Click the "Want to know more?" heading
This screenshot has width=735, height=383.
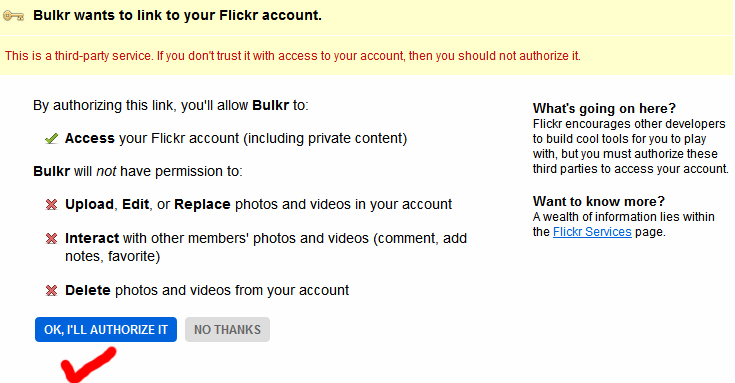point(599,201)
